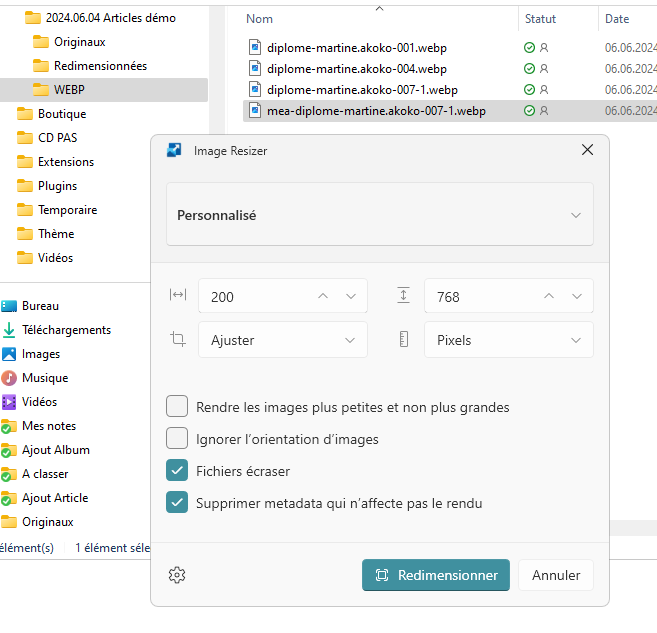The width and height of the screenshot is (657, 633).
Task: Open the Personnalisé size preset dropdown
Action: 379,215
